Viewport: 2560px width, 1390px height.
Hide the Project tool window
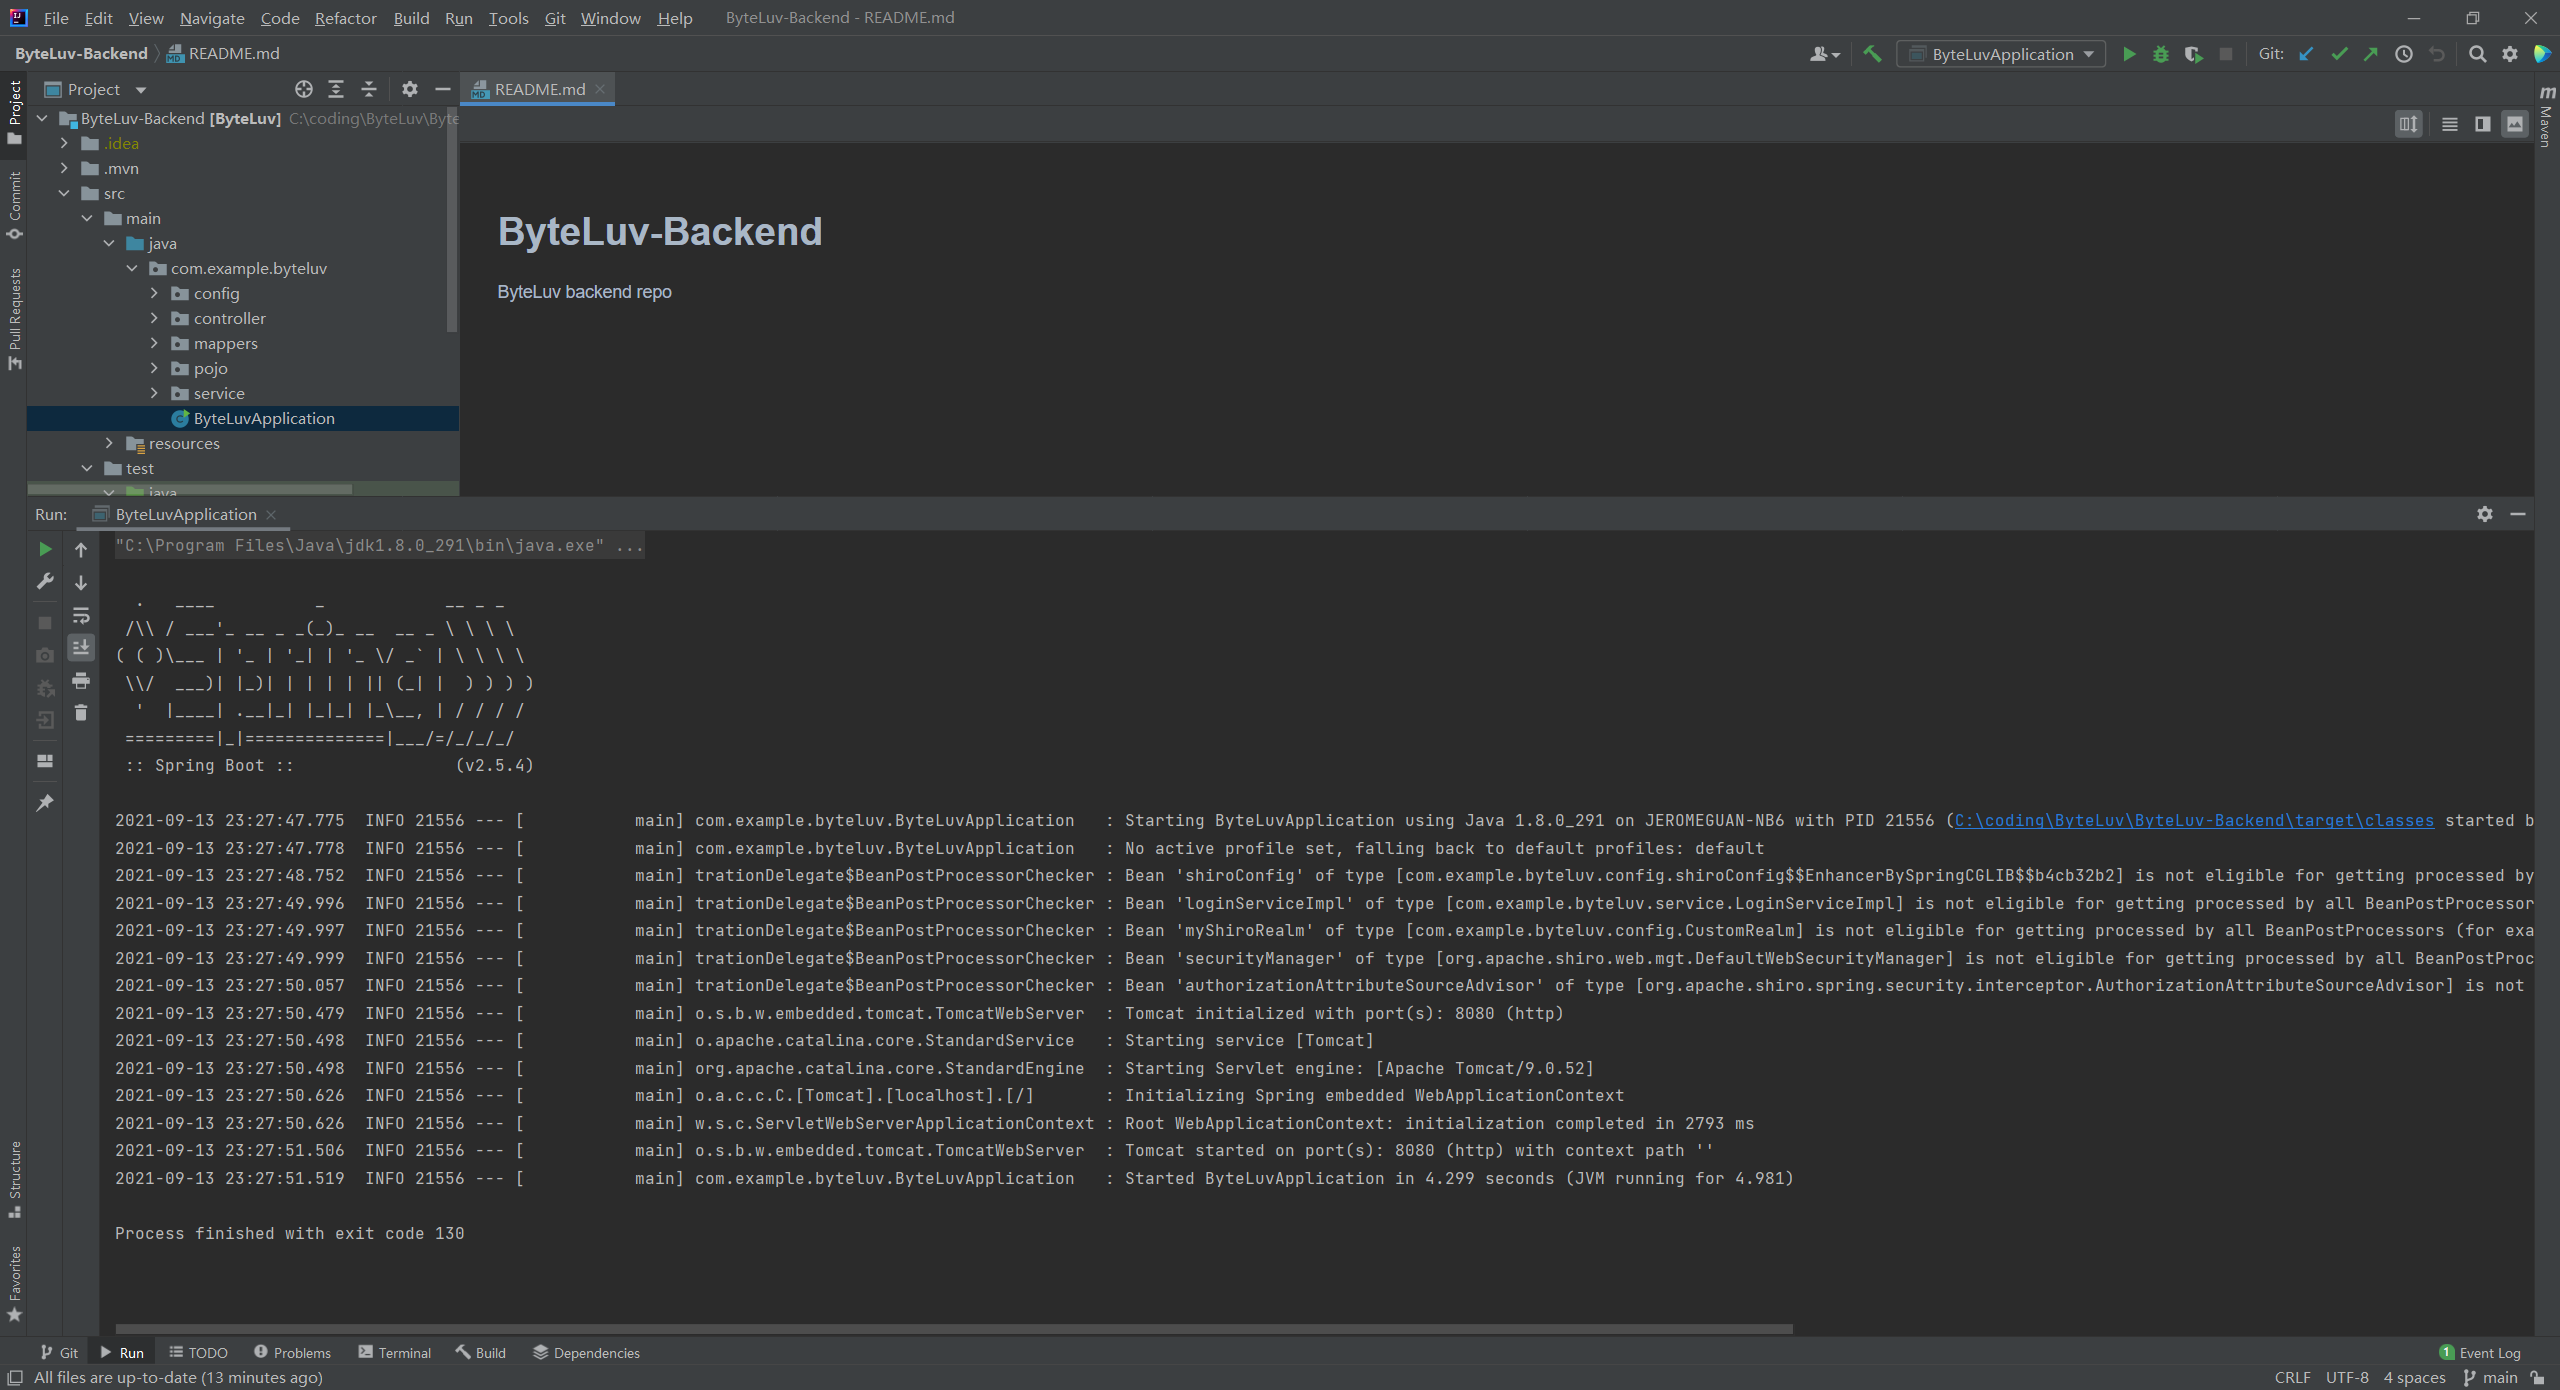click(443, 89)
